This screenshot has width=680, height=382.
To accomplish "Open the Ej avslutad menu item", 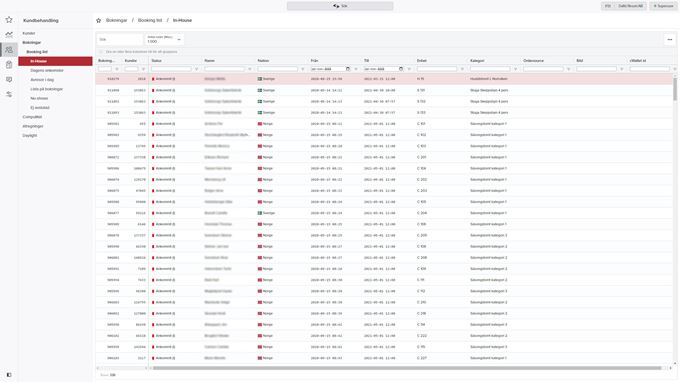I will pos(40,108).
